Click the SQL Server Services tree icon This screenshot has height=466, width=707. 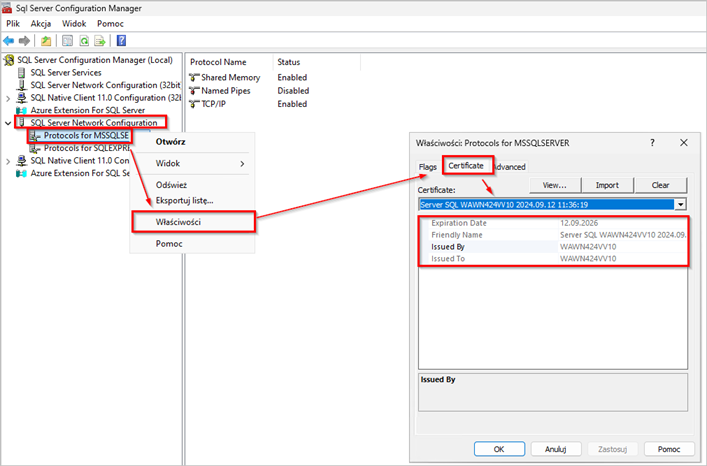pos(21,73)
